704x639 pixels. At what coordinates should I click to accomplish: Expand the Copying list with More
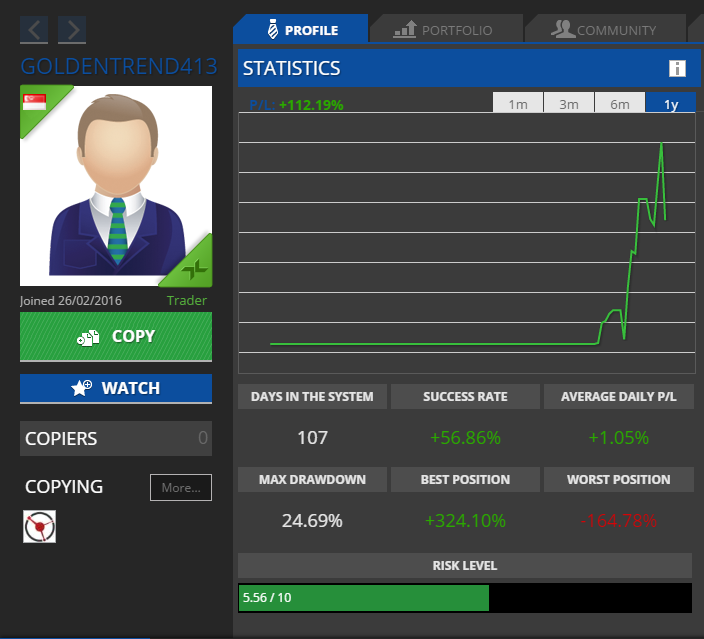[x=181, y=487]
